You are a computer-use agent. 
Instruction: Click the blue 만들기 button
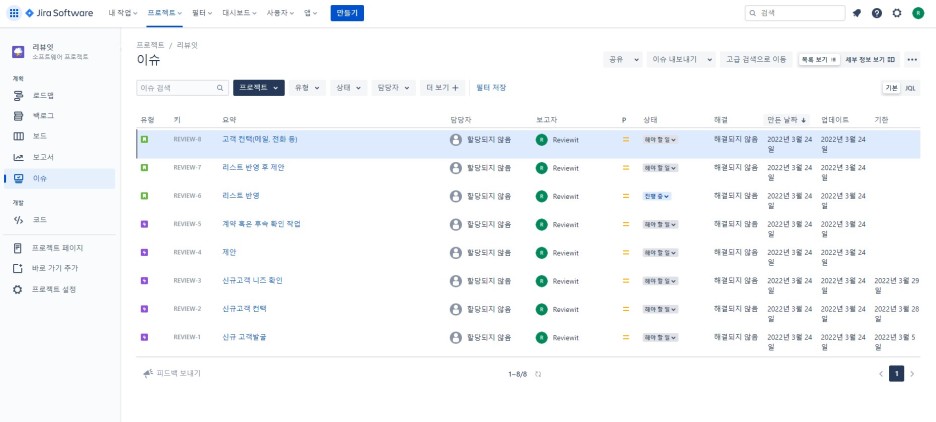pos(347,13)
